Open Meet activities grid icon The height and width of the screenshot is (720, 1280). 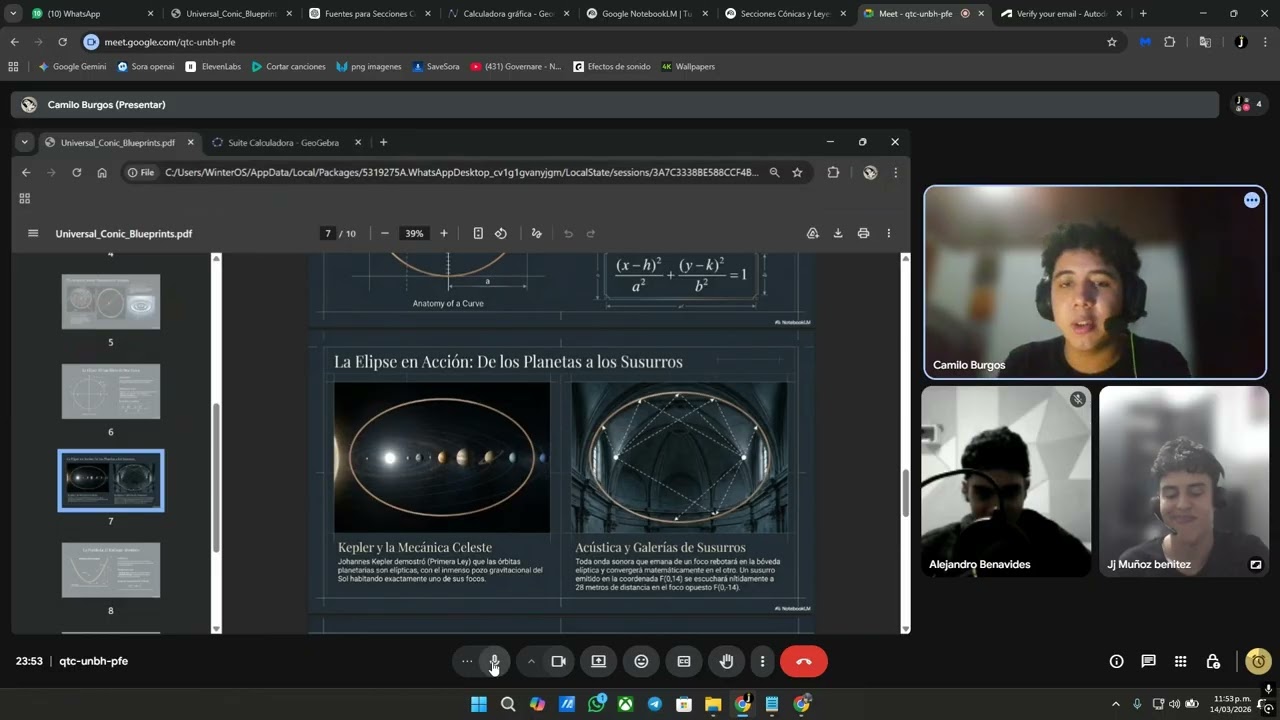point(1180,661)
